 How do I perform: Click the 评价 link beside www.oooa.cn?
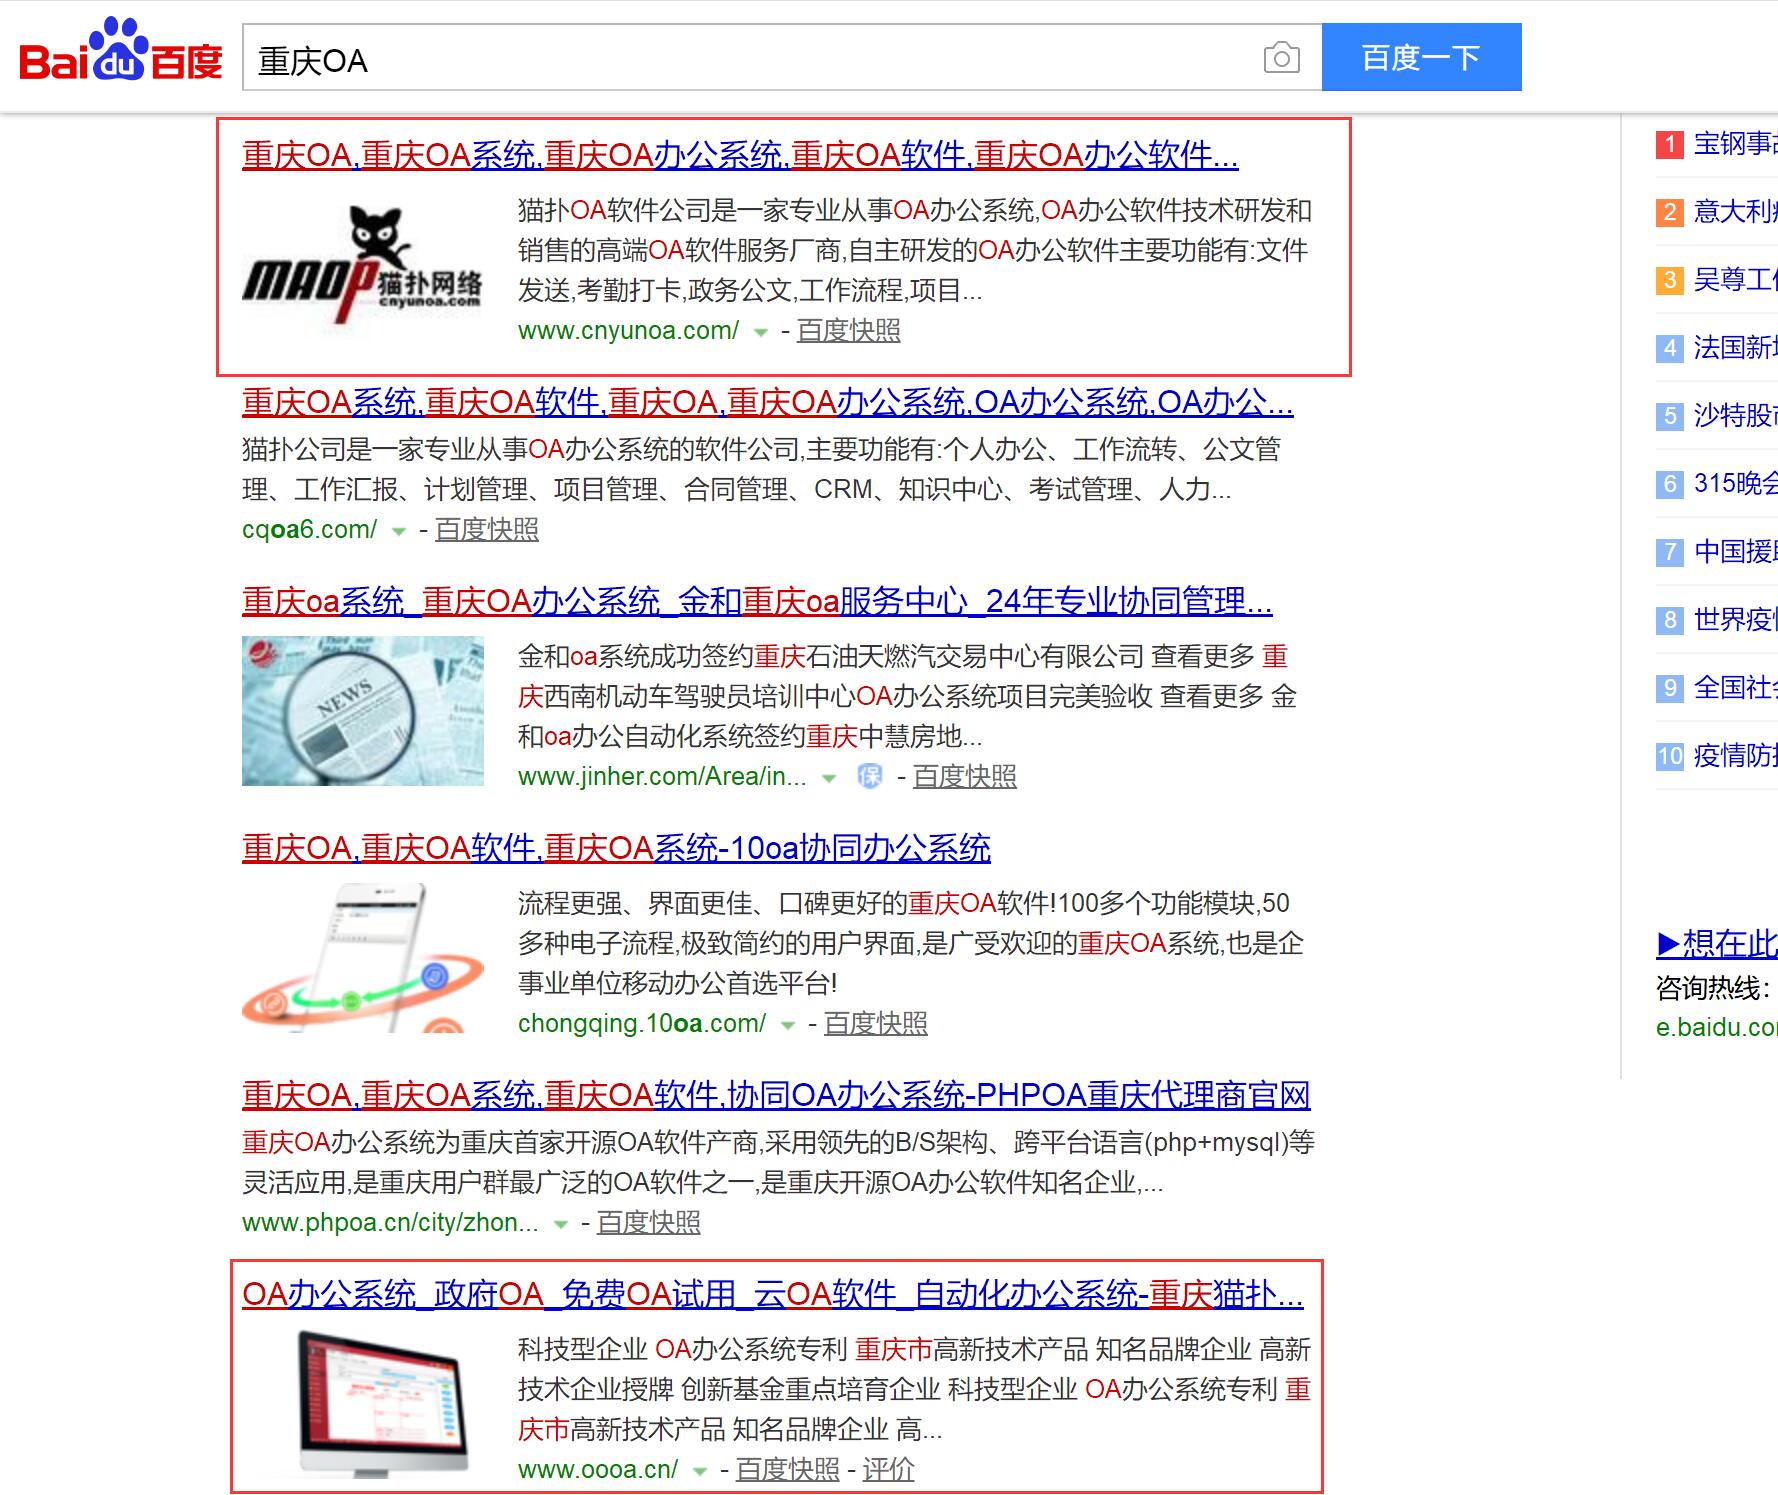coord(889,1470)
